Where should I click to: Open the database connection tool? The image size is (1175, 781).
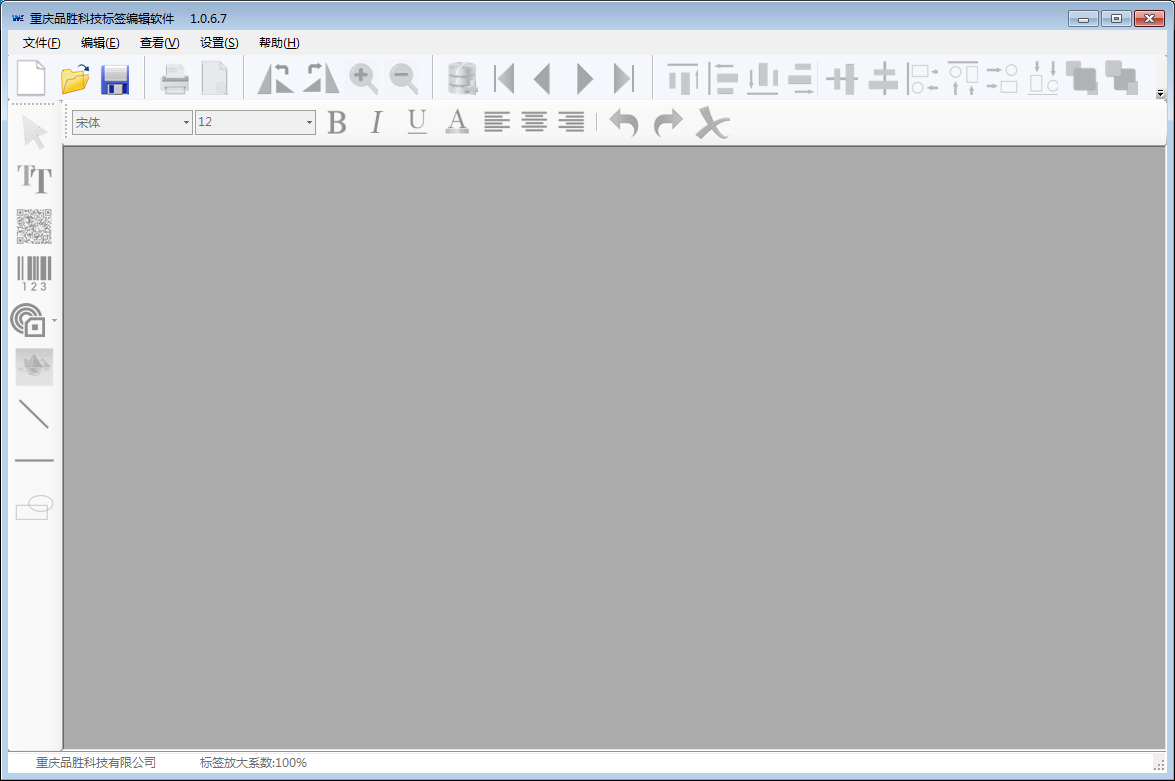point(462,79)
